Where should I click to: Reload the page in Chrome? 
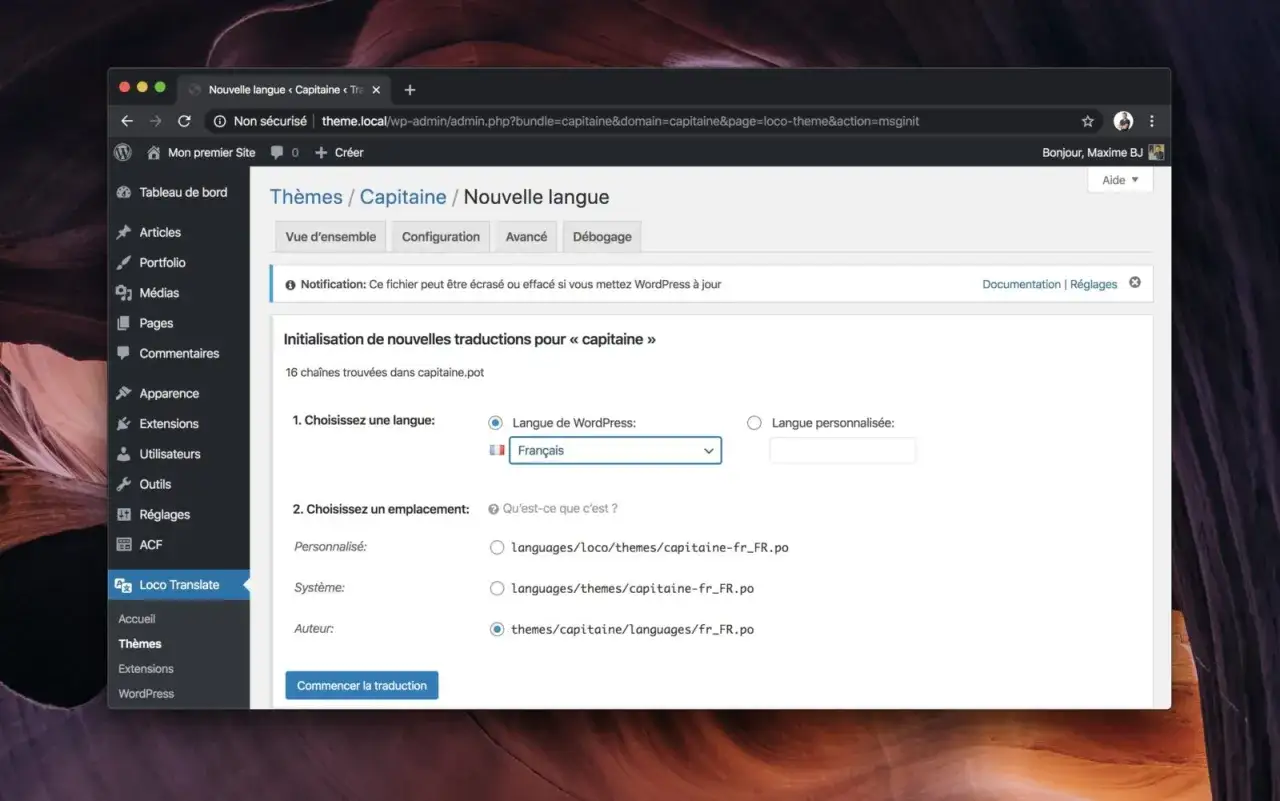[x=184, y=121]
